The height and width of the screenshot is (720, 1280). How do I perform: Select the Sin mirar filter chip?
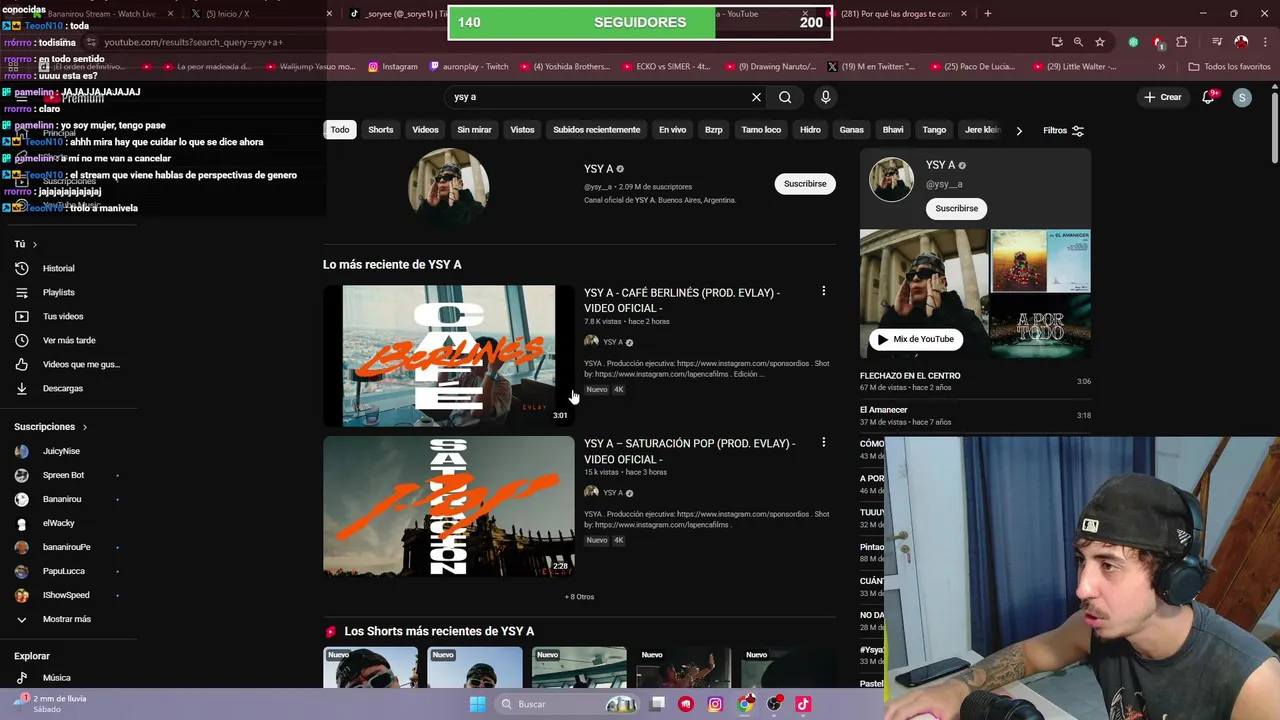pyautogui.click(x=474, y=130)
